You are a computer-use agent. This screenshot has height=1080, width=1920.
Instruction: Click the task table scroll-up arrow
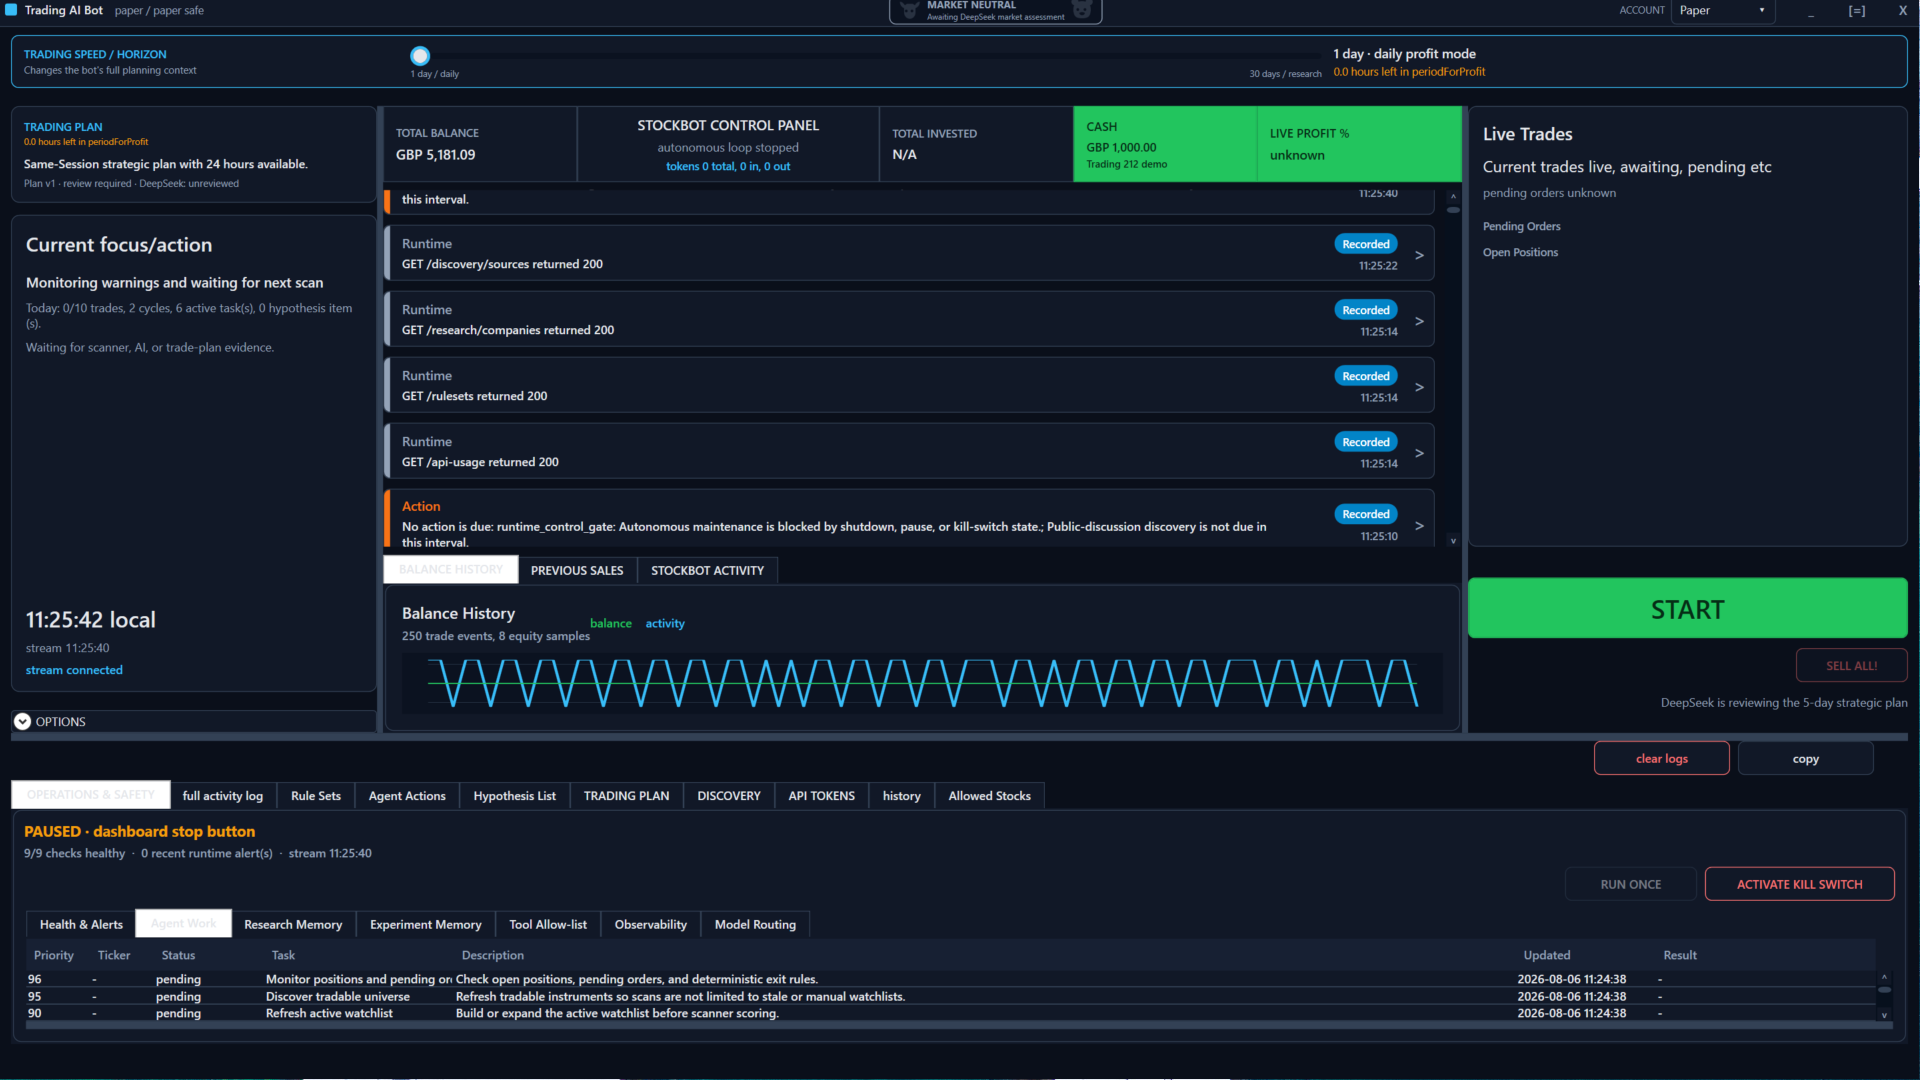pyautogui.click(x=1884, y=977)
